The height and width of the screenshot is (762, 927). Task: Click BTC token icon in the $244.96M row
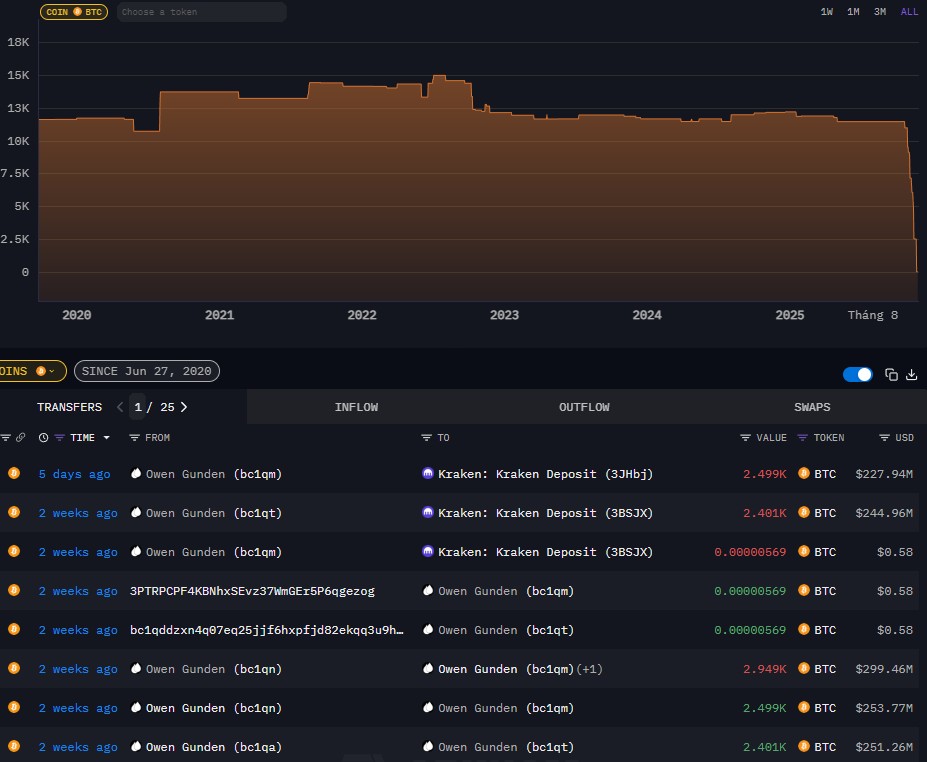803,512
